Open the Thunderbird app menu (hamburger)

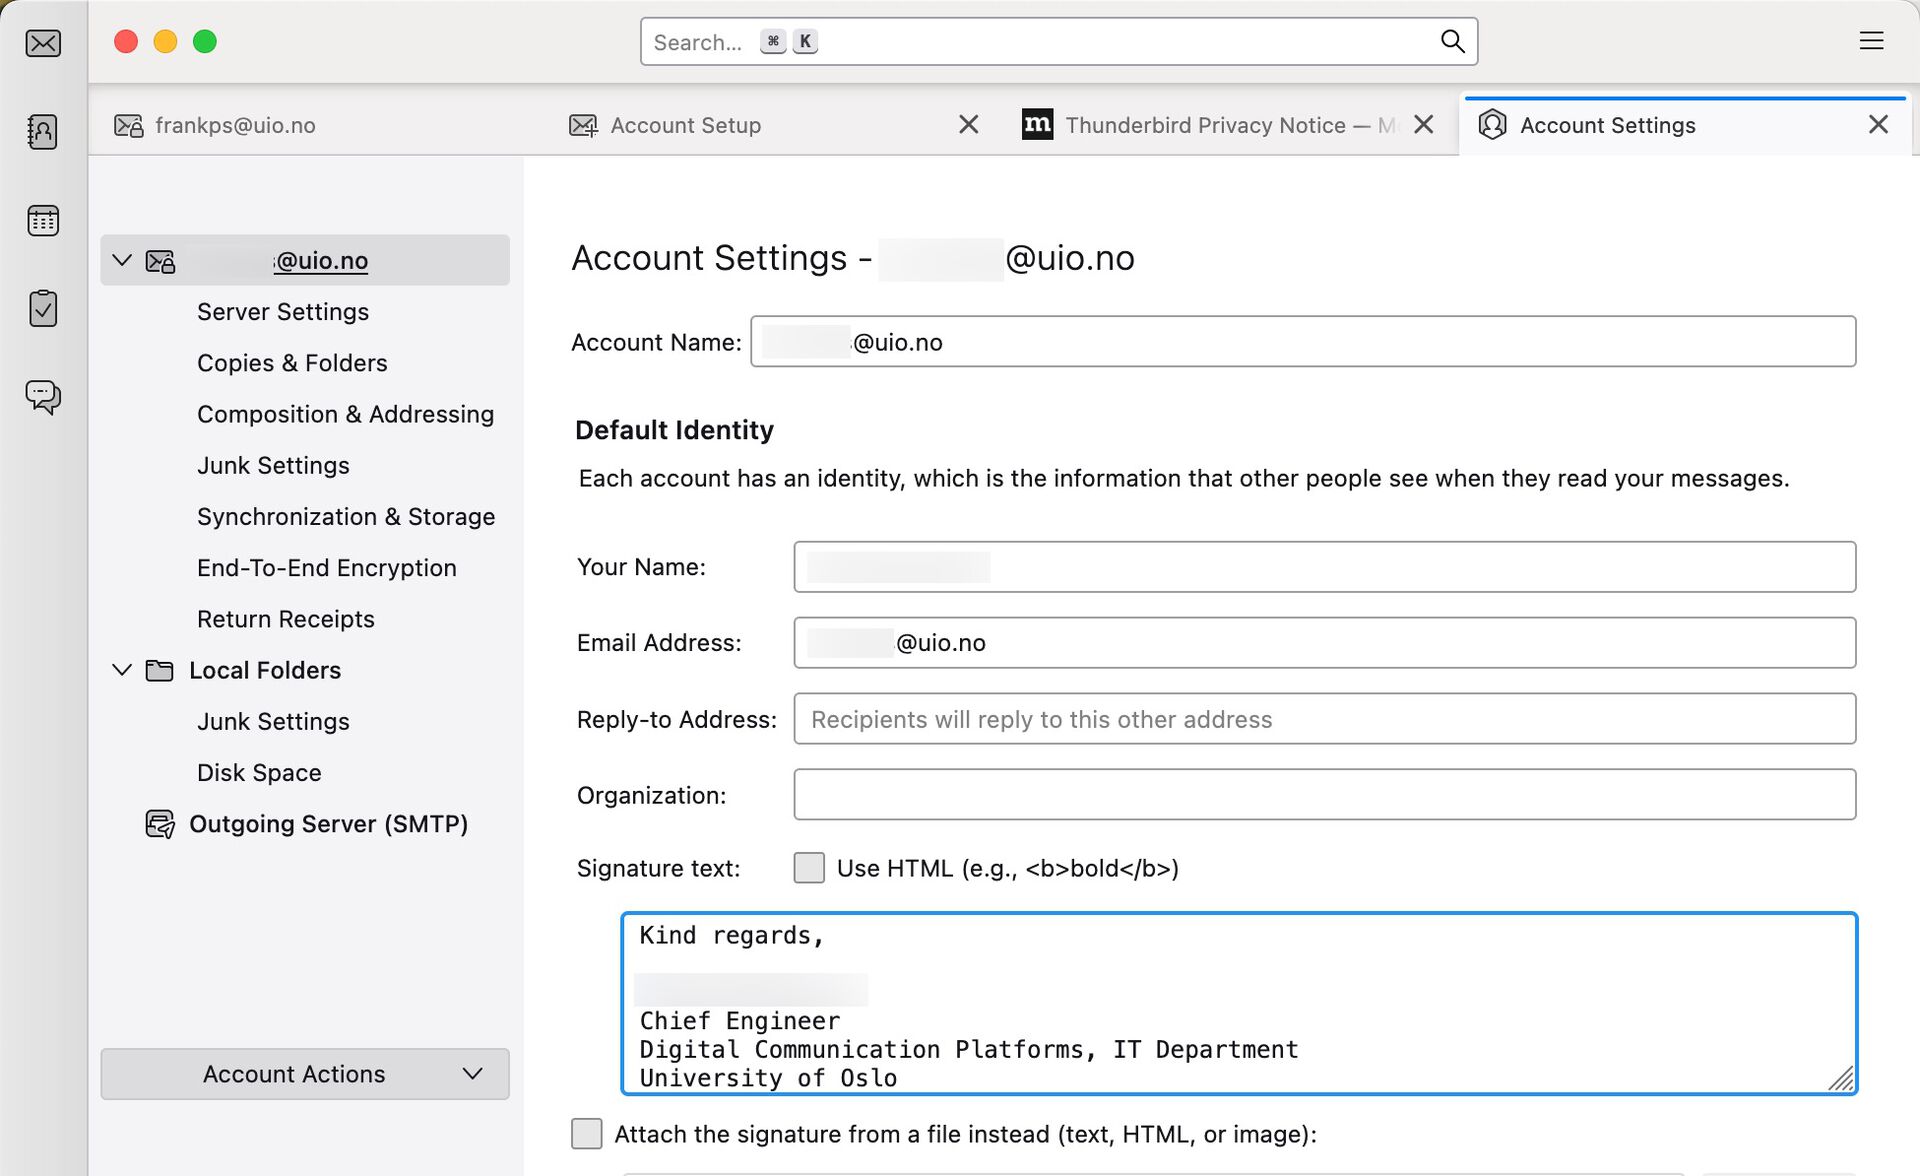pos(1871,41)
